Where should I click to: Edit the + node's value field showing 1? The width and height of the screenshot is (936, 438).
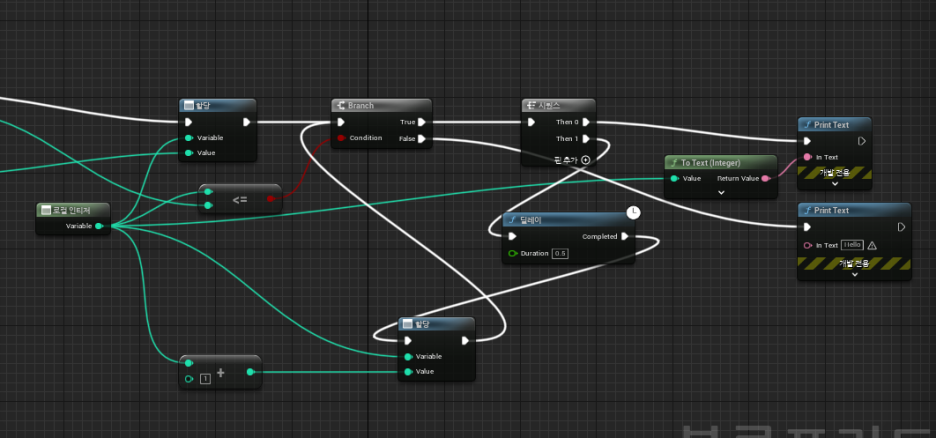pos(205,379)
